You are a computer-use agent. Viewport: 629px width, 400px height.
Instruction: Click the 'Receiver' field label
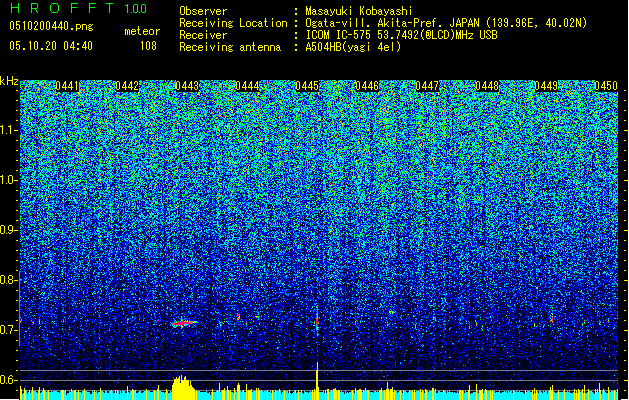point(203,35)
